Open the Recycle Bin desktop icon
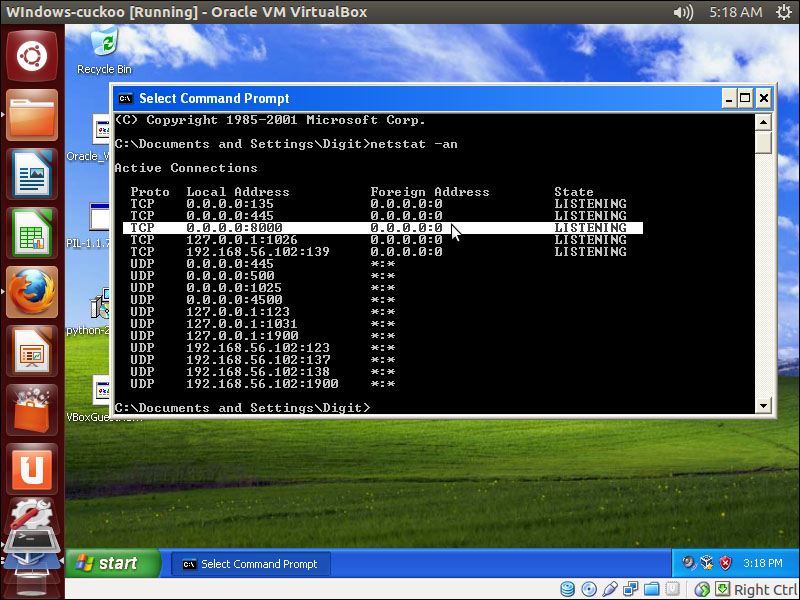Screen dimensions: 800x600 point(105,51)
